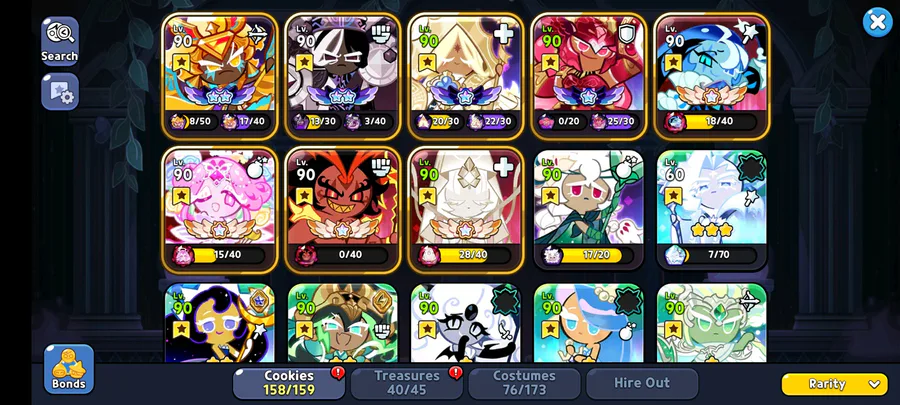The height and width of the screenshot is (405, 900).
Task: Click the shield defense icon on the red cookie
Action: [x=627, y=34]
